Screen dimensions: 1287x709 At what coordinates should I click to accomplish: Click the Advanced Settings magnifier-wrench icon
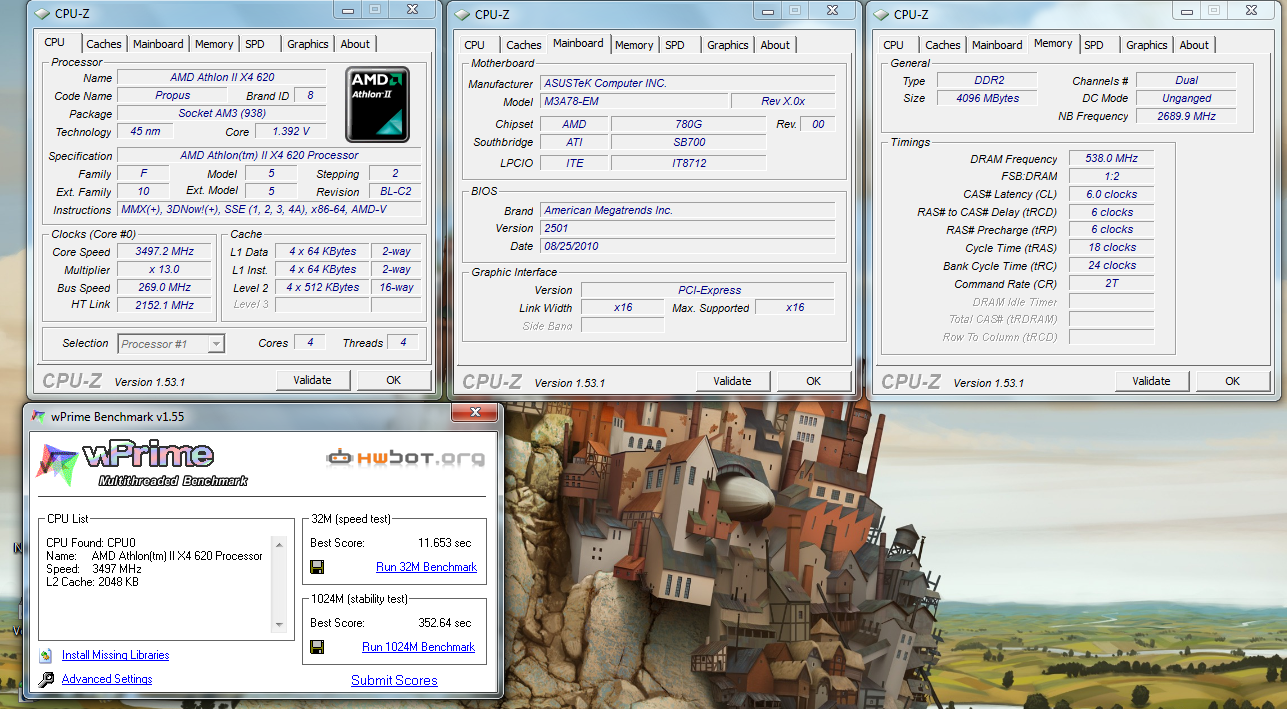pyautogui.click(x=46, y=680)
